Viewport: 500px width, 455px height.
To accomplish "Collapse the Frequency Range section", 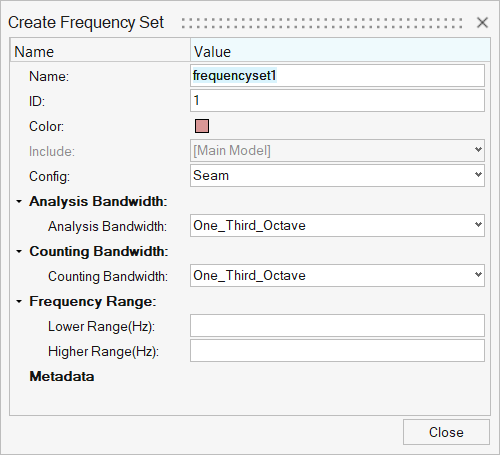I will (x=19, y=301).
